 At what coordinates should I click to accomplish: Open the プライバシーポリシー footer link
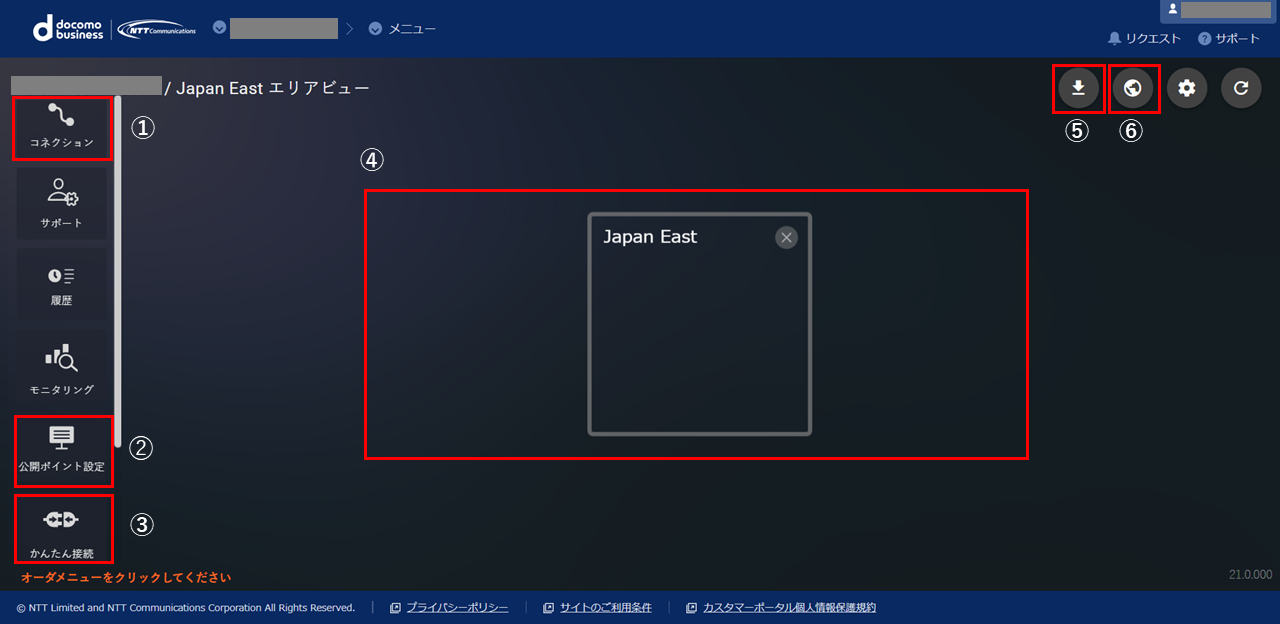[x=456, y=608]
